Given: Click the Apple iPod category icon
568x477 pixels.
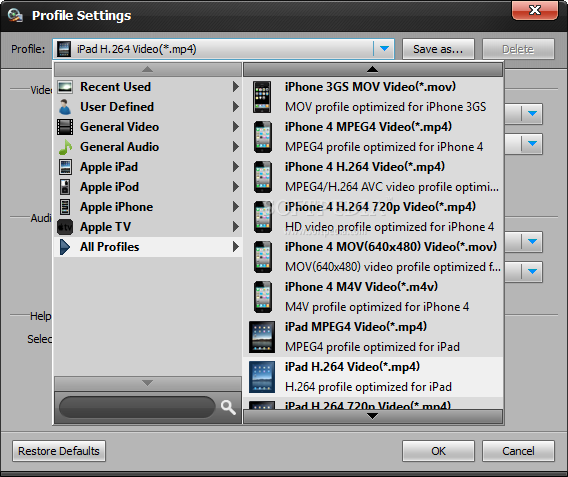Looking at the screenshot, I should click(65, 187).
